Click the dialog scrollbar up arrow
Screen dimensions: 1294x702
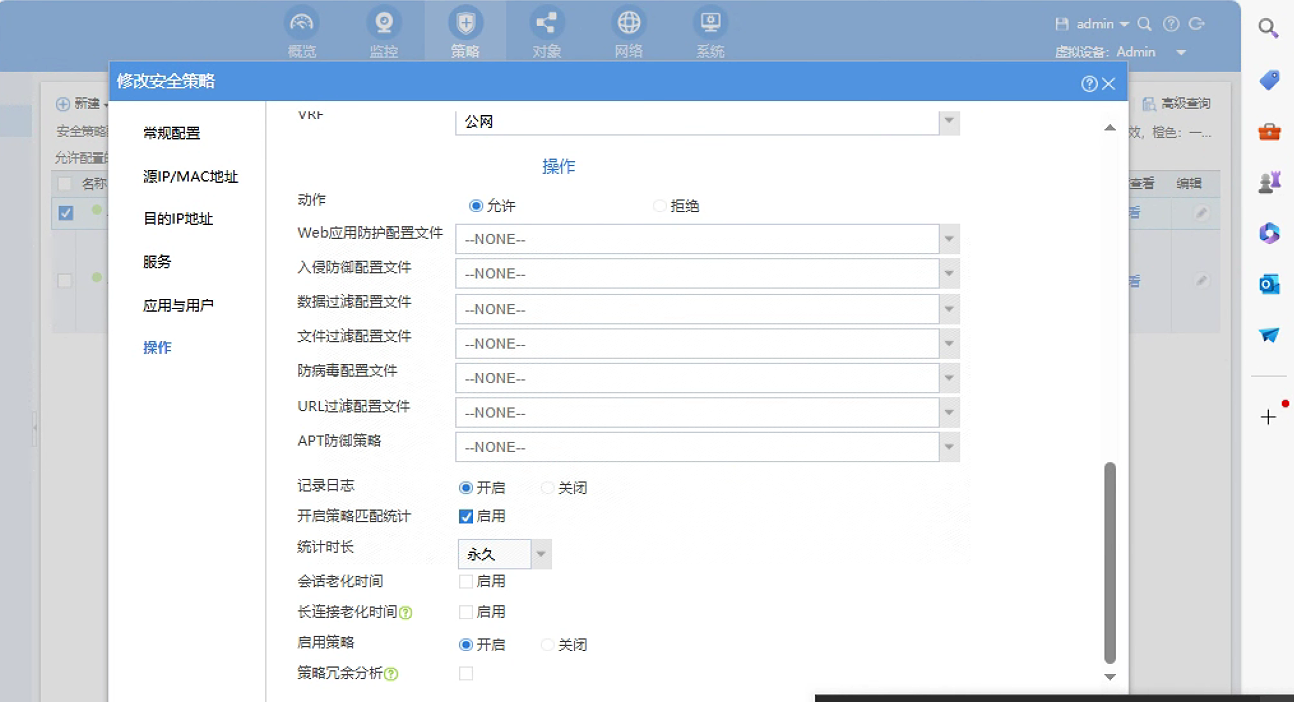tap(1109, 128)
